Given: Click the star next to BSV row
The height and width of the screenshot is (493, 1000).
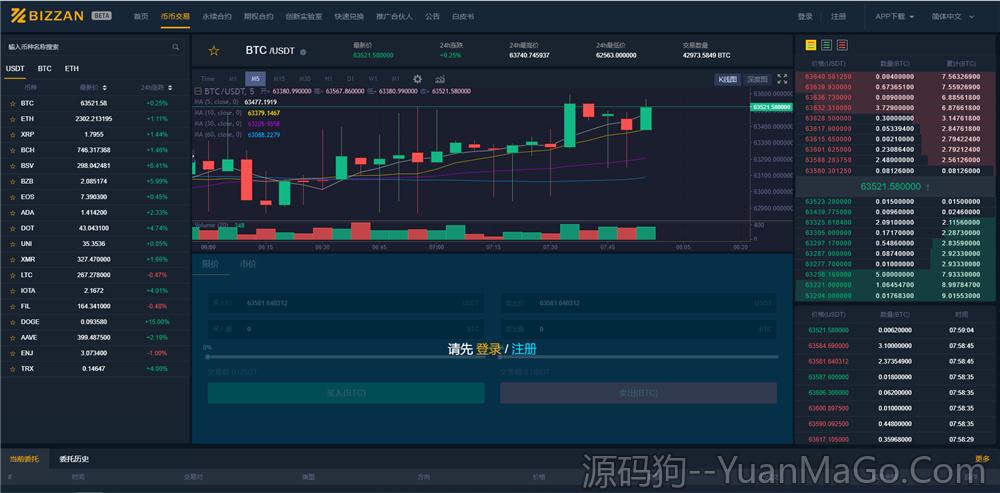Looking at the screenshot, I should [x=12, y=166].
